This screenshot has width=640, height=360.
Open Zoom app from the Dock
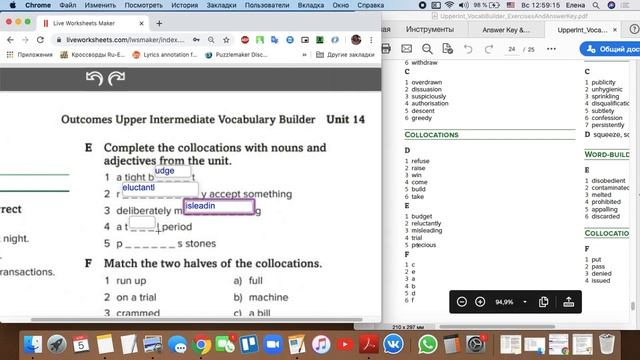point(273,344)
